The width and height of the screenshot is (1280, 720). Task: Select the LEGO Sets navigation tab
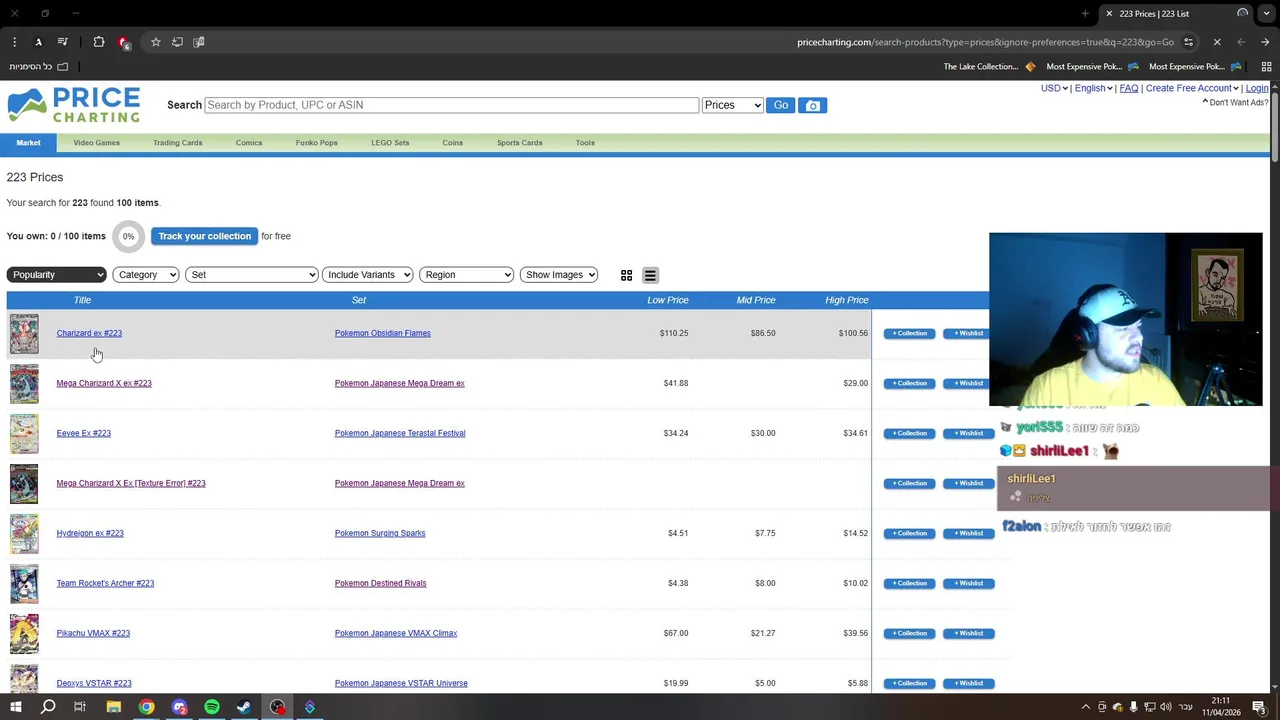point(390,143)
